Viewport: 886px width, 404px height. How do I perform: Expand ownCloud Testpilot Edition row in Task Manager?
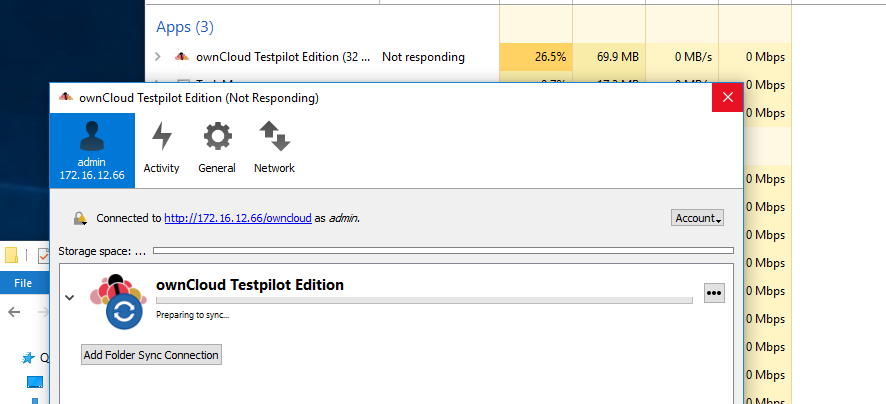tap(158, 57)
